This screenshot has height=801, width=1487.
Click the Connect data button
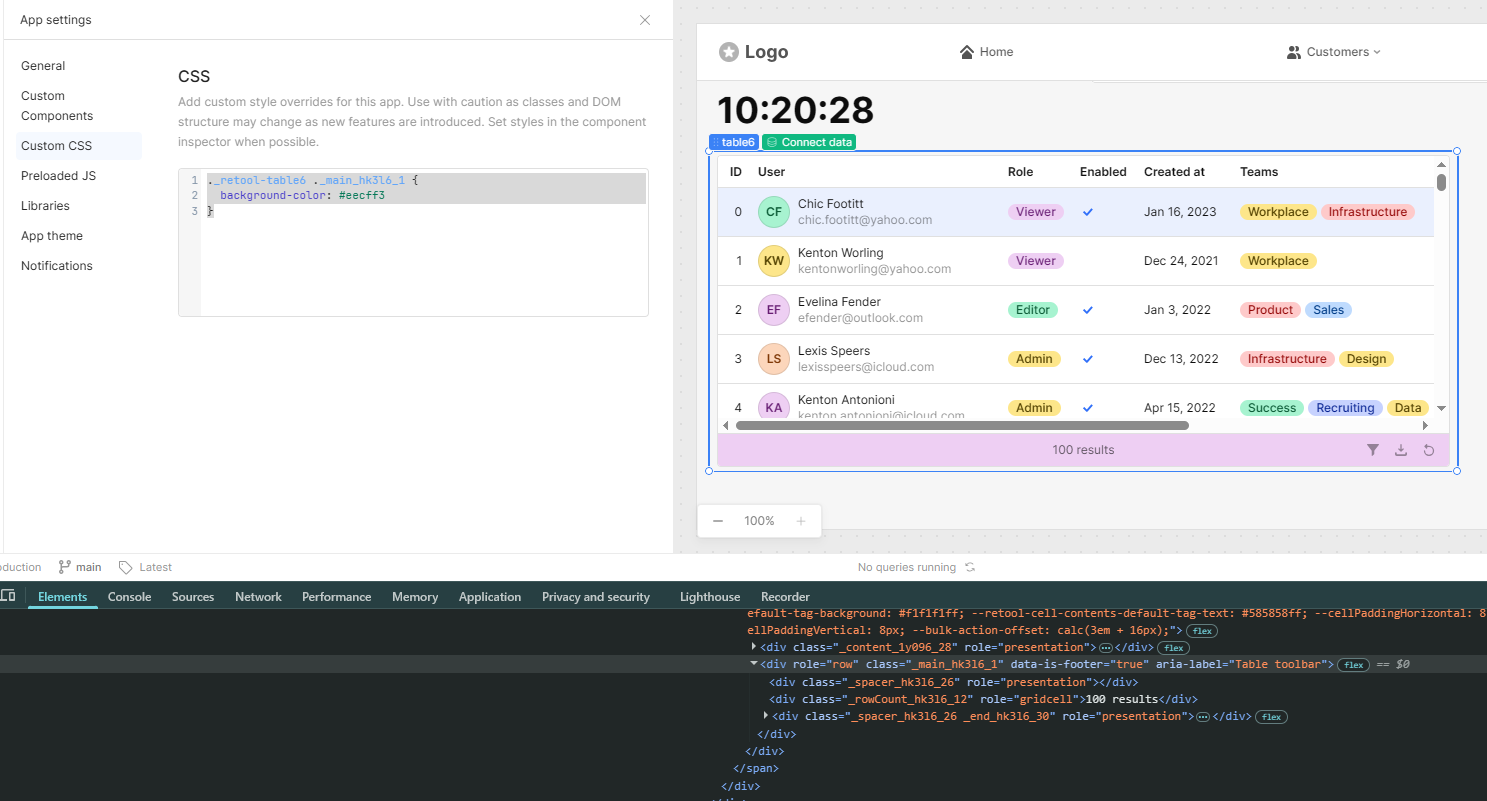point(809,142)
